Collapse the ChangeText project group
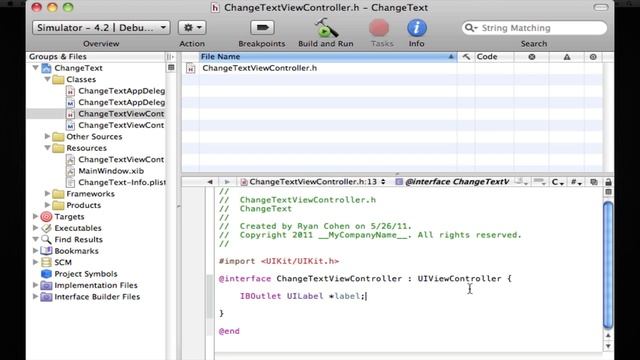Screen dimensions: 640x360 point(36,68)
